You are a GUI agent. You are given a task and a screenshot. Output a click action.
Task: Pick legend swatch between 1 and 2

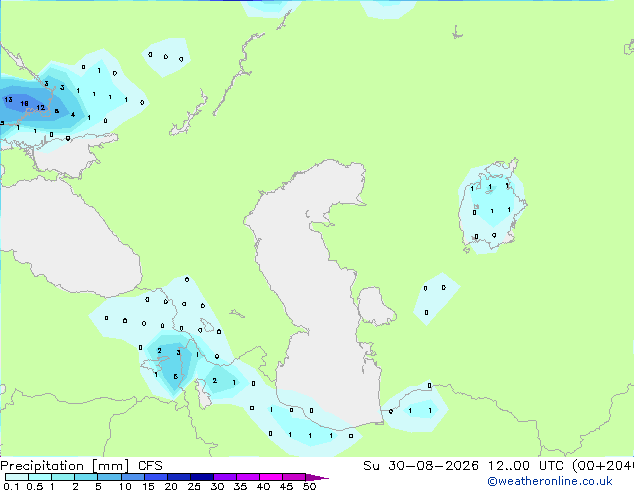point(63,477)
